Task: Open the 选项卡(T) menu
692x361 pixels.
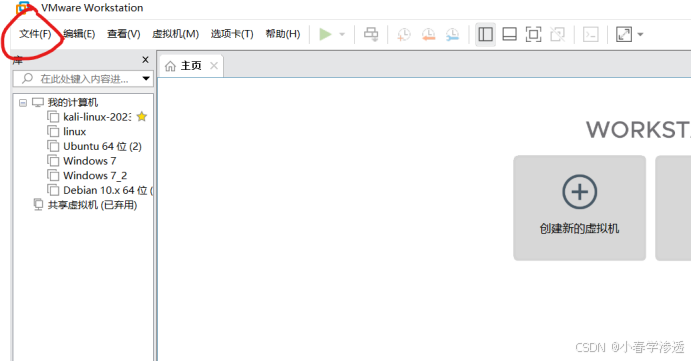Action: [x=232, y=34]
